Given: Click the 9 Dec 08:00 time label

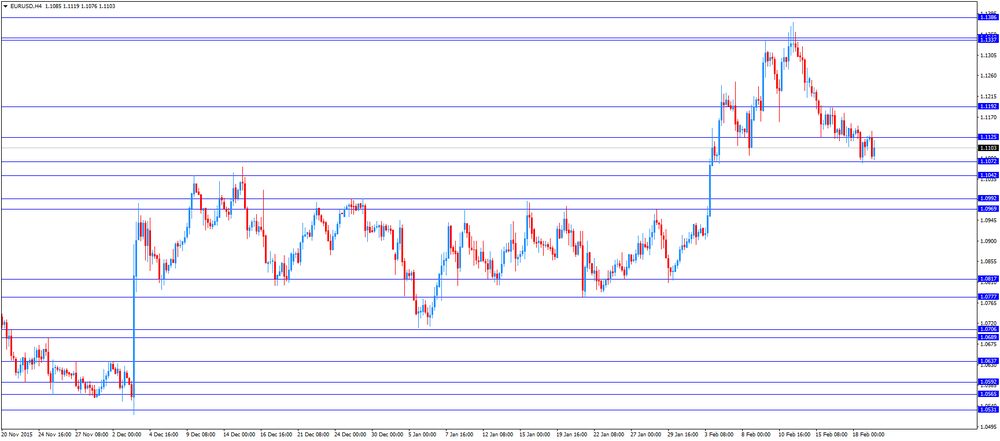Looking at the screenshot, I should [x=203, y=434].
